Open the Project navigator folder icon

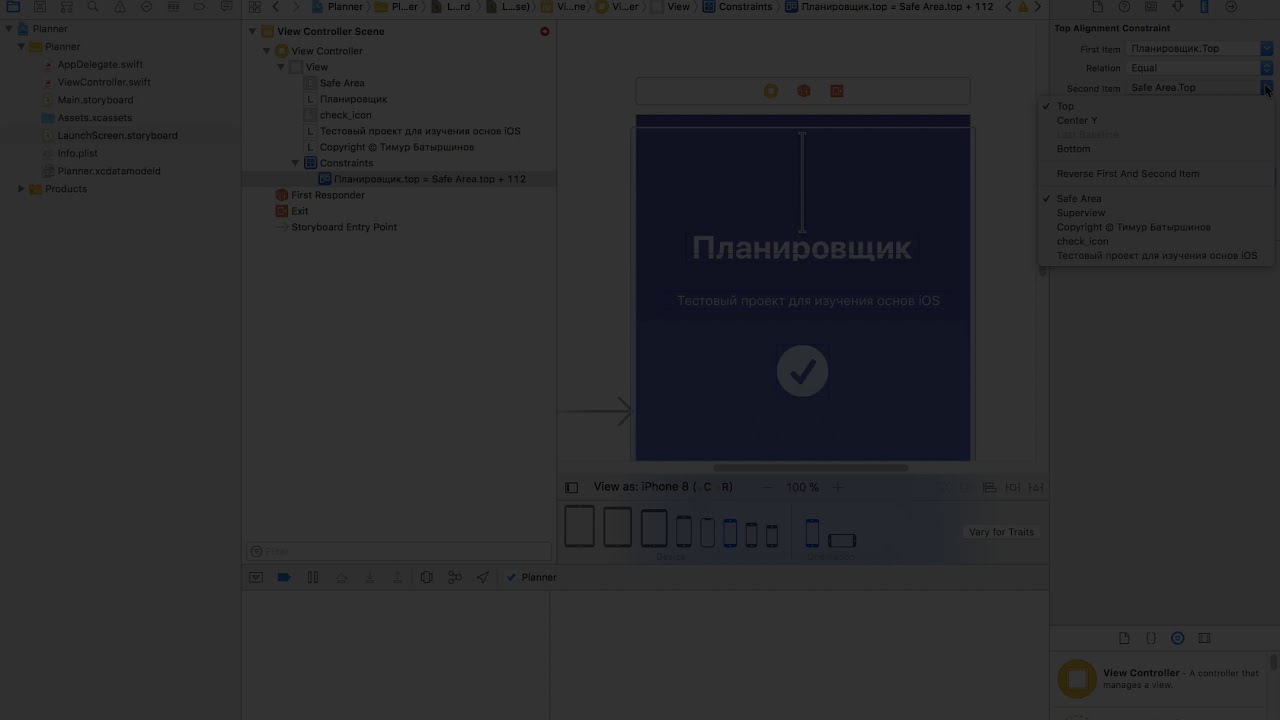click(13, 7)
